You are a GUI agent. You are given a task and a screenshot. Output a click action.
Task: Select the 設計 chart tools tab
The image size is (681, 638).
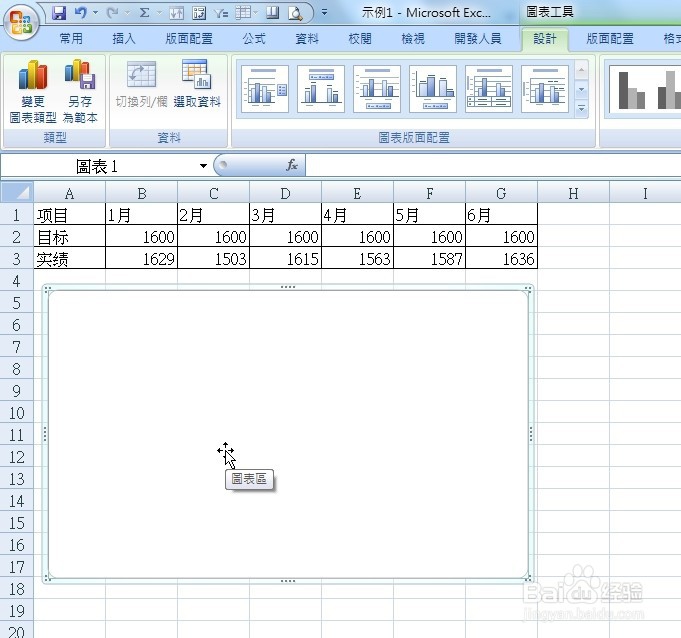point(545,39)
